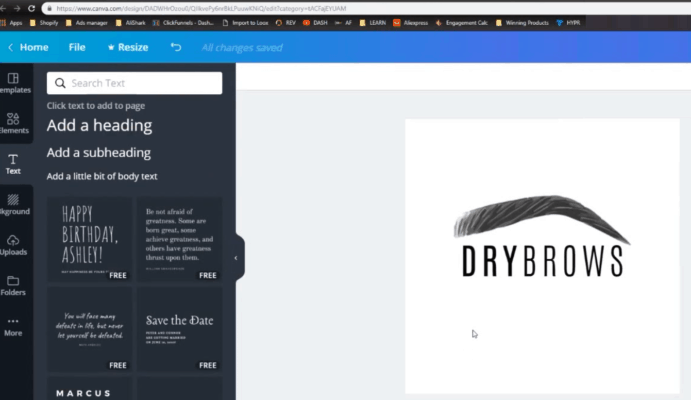Viewport: 691px width, 400px height.
Task: Click the browser forward arrow
Action: click(17, 8)
